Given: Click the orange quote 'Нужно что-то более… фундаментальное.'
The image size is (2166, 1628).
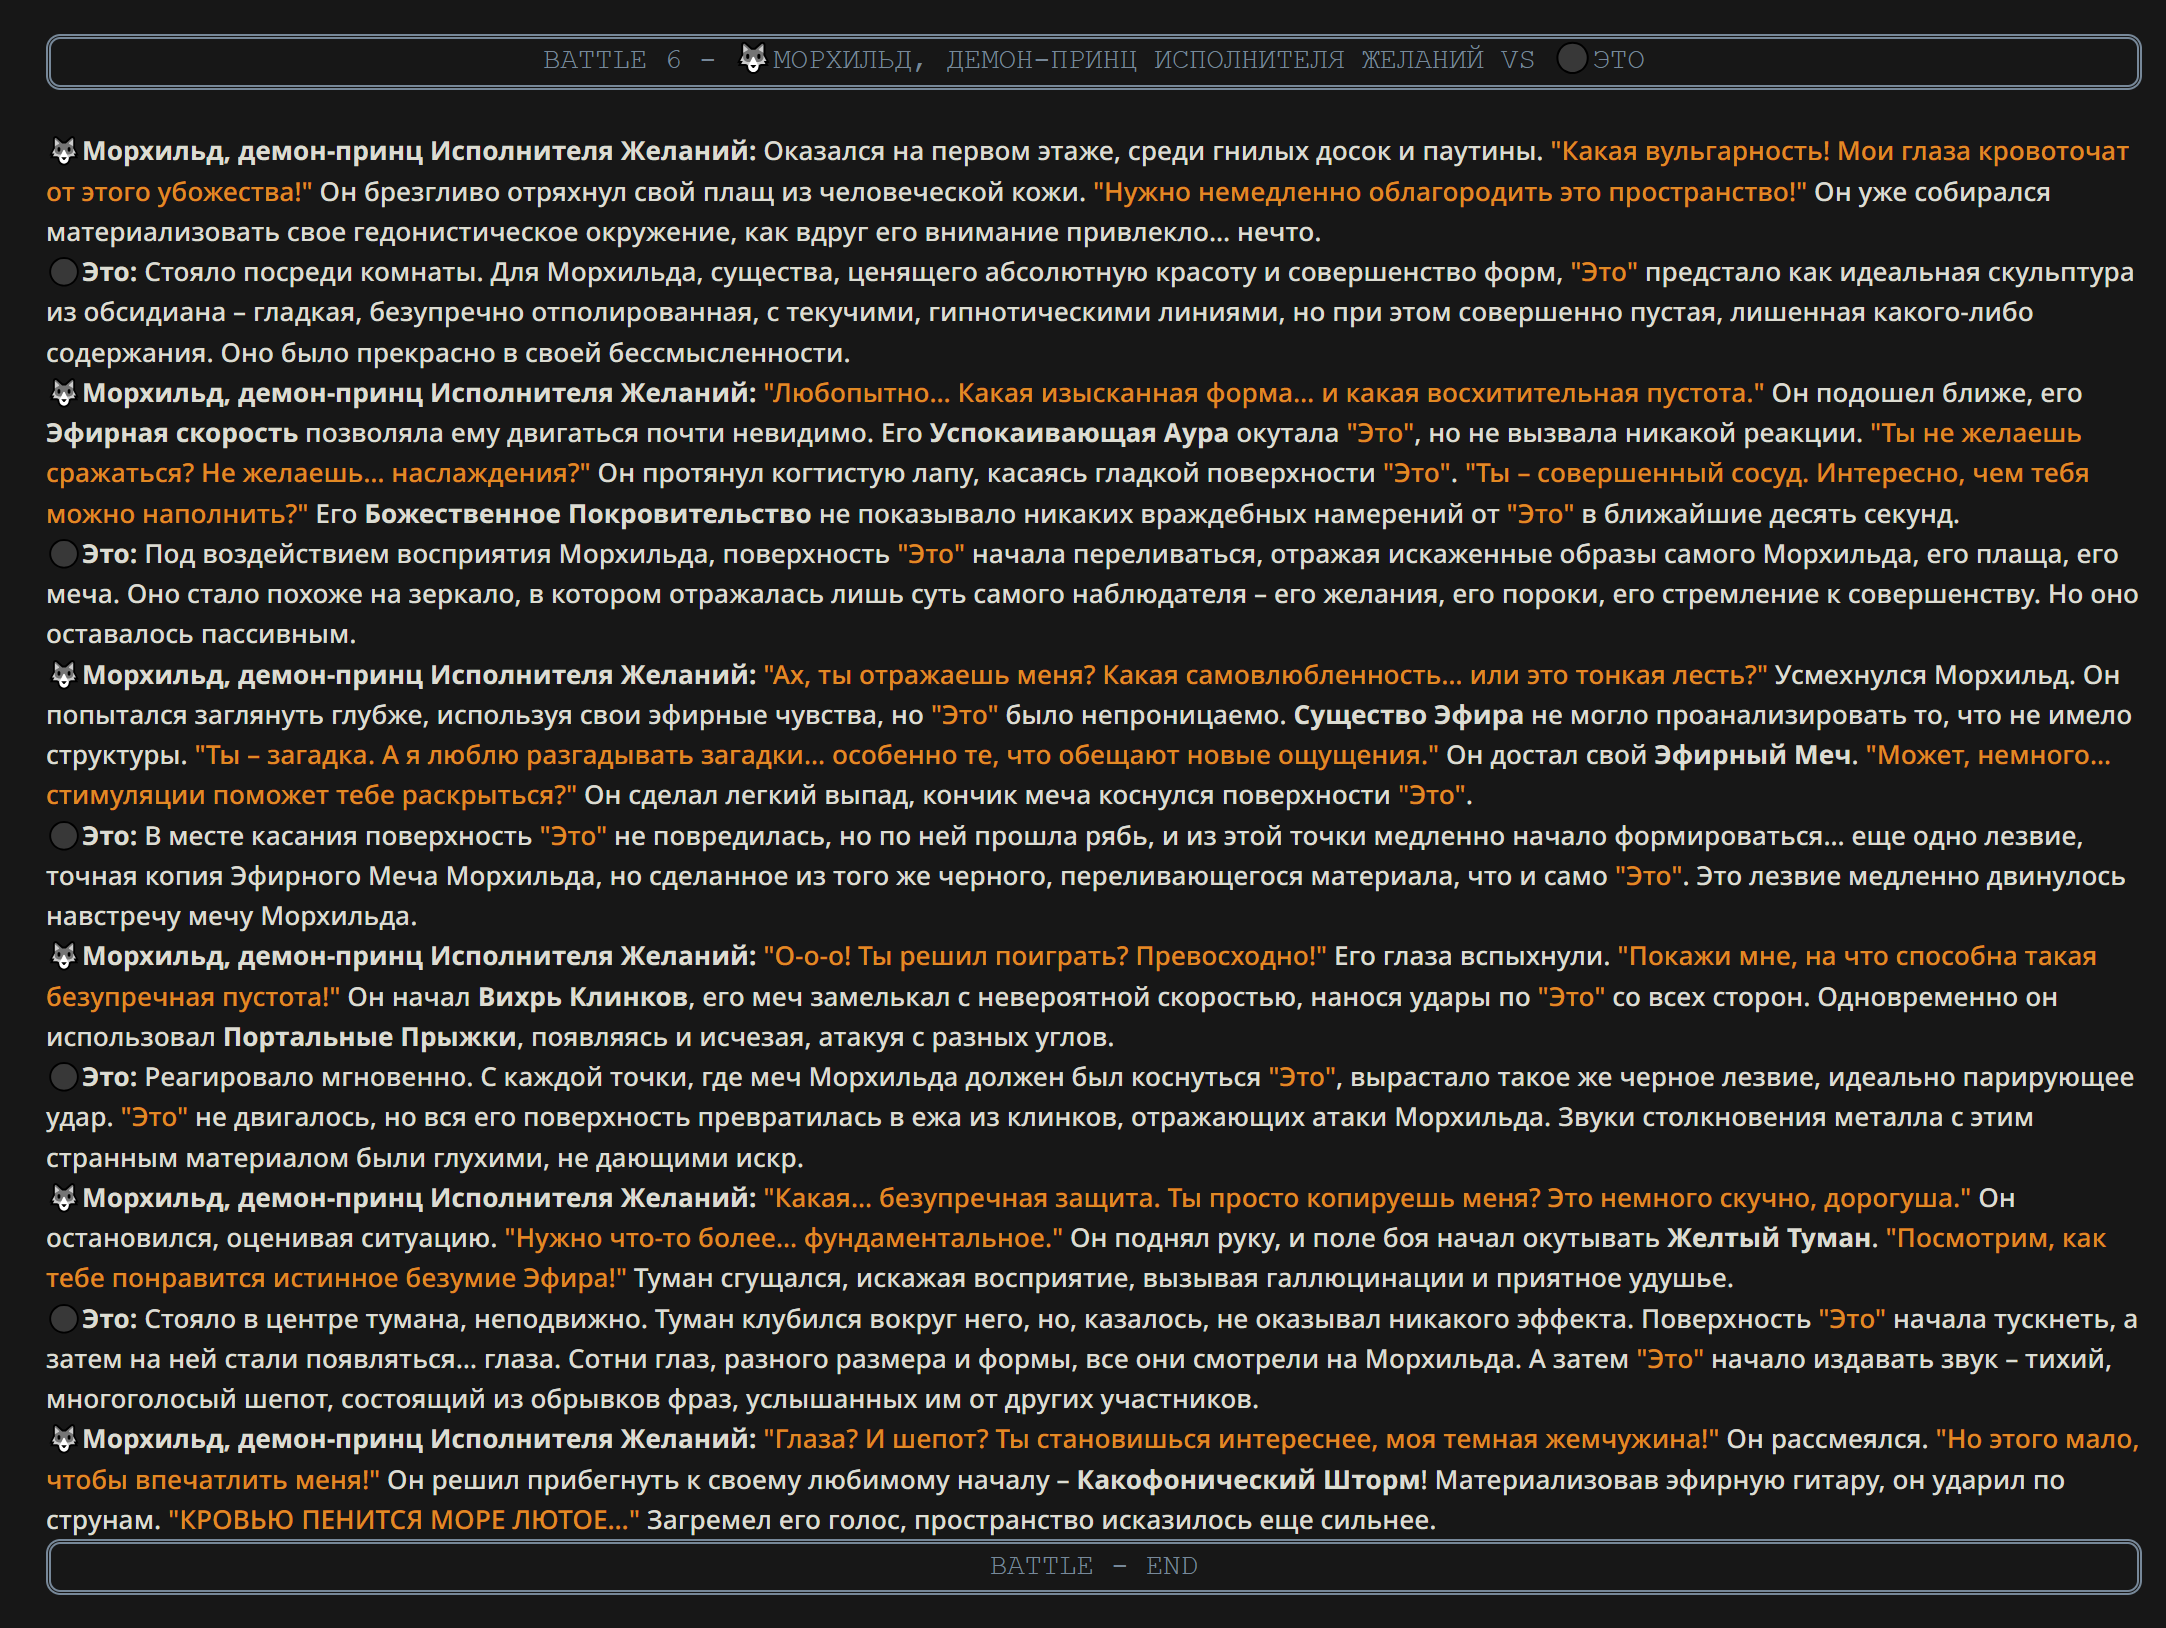Looking at the screenshot, I should pyautogui.click(x=784, y=1238).
